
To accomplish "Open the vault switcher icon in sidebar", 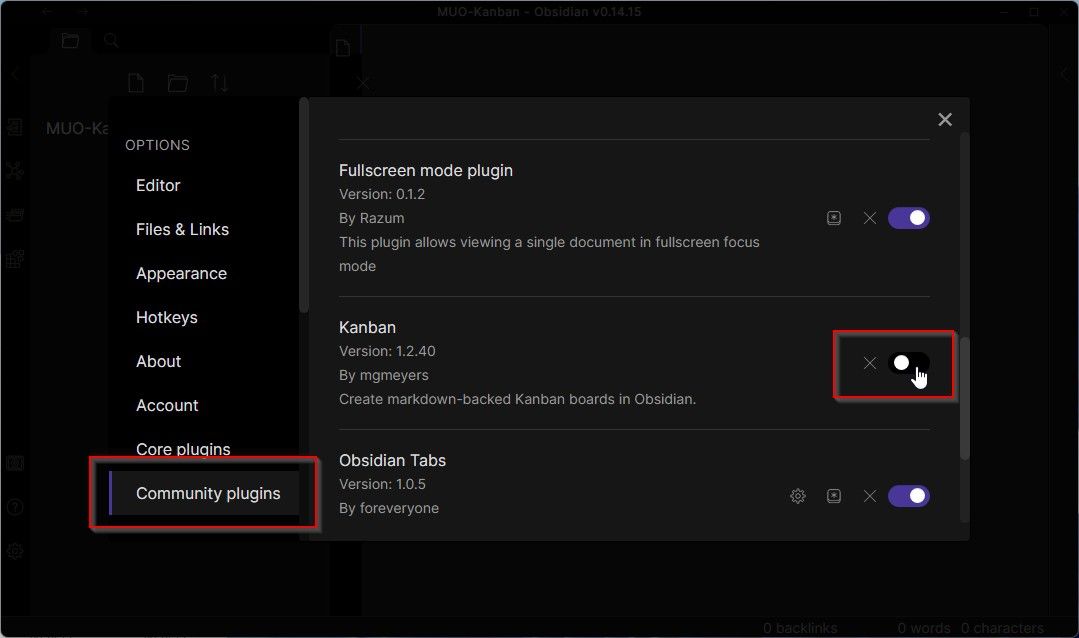I will tap(15, 463).
